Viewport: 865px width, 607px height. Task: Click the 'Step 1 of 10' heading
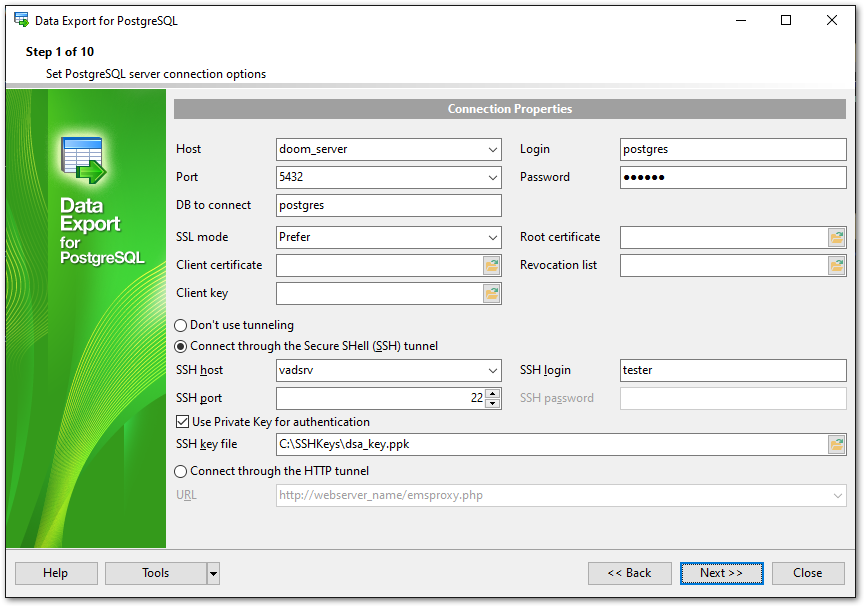[x=60, y=52]
